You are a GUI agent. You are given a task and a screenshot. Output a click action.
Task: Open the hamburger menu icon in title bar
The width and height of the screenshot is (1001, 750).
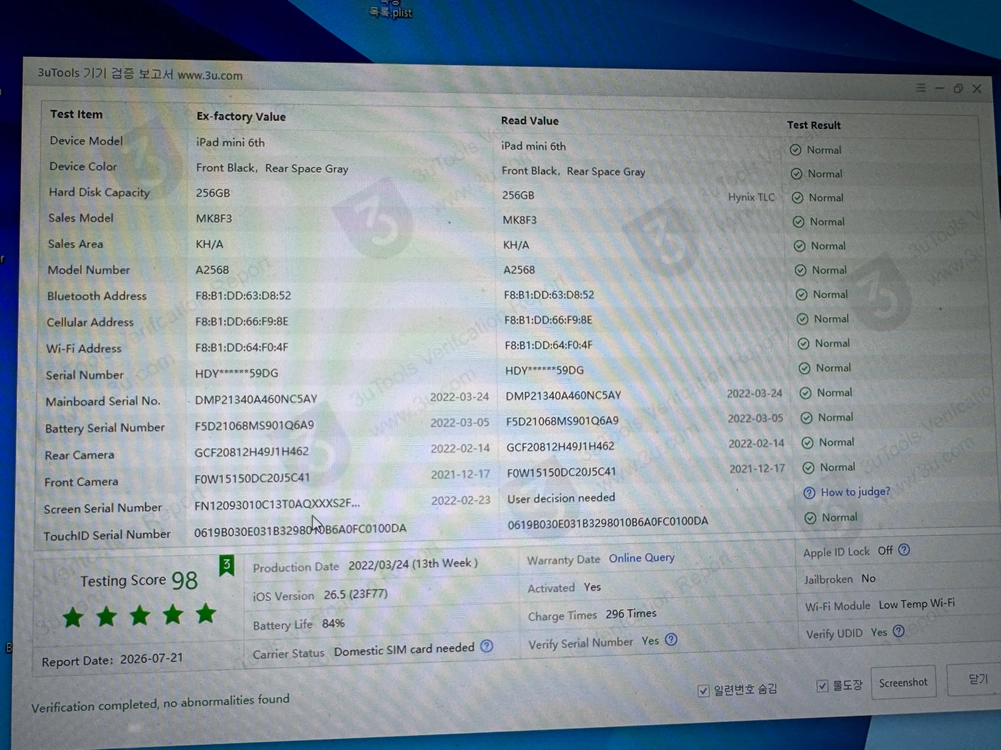tap(920, 87)
